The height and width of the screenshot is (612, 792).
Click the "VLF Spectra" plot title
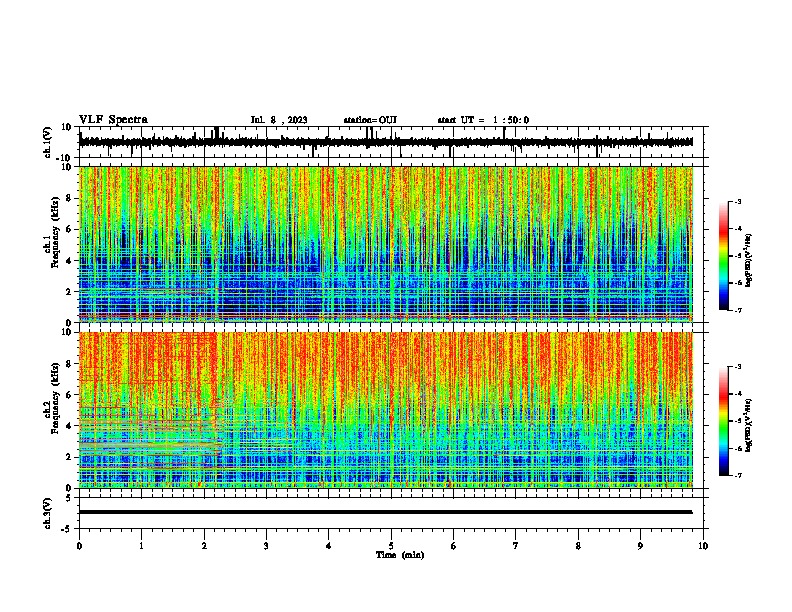click(113, 120)
